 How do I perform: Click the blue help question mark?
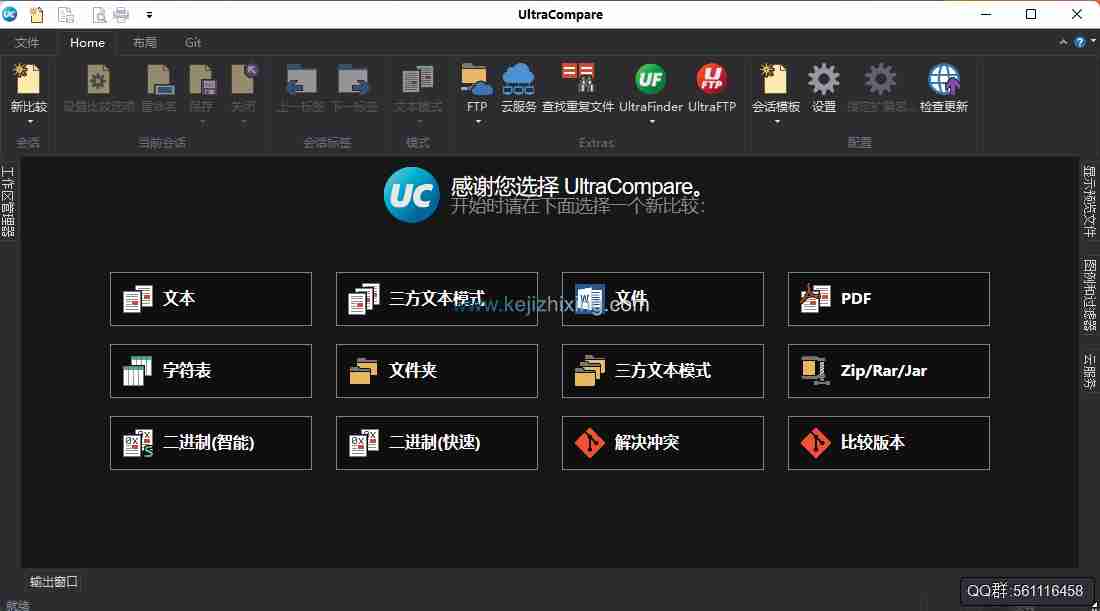click(1081, 42)
